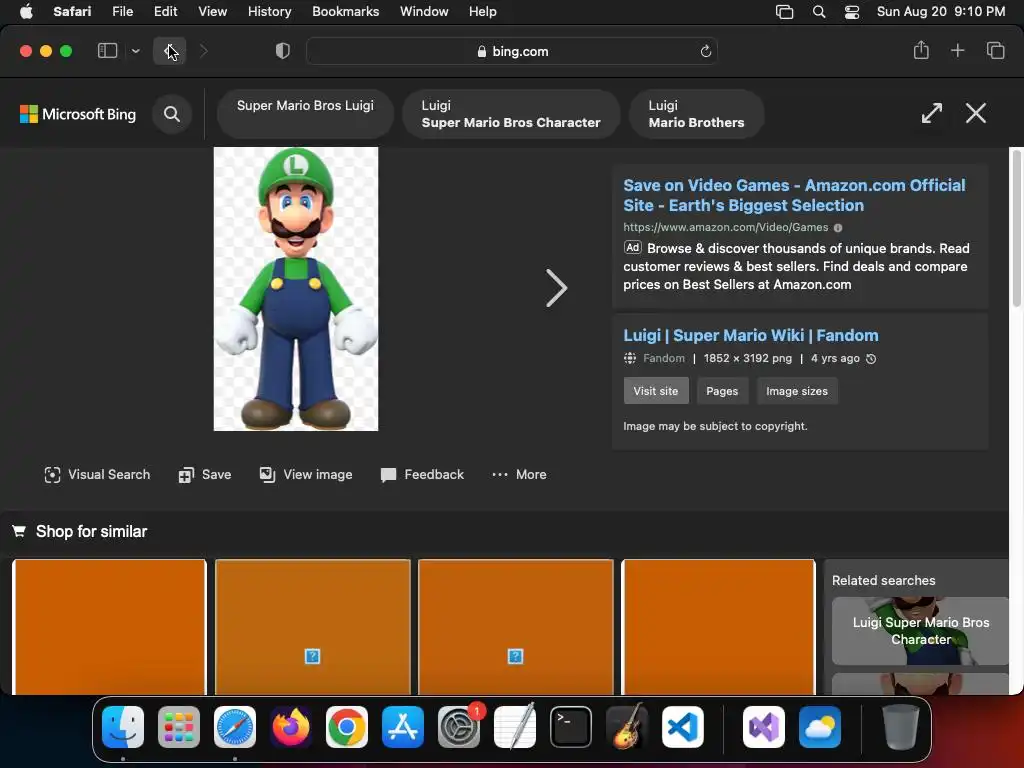Image resolution: width=1024 pixels, height=768 pixels.
Task: Open System Settings from the Dock
Action: tap(459, 727)
